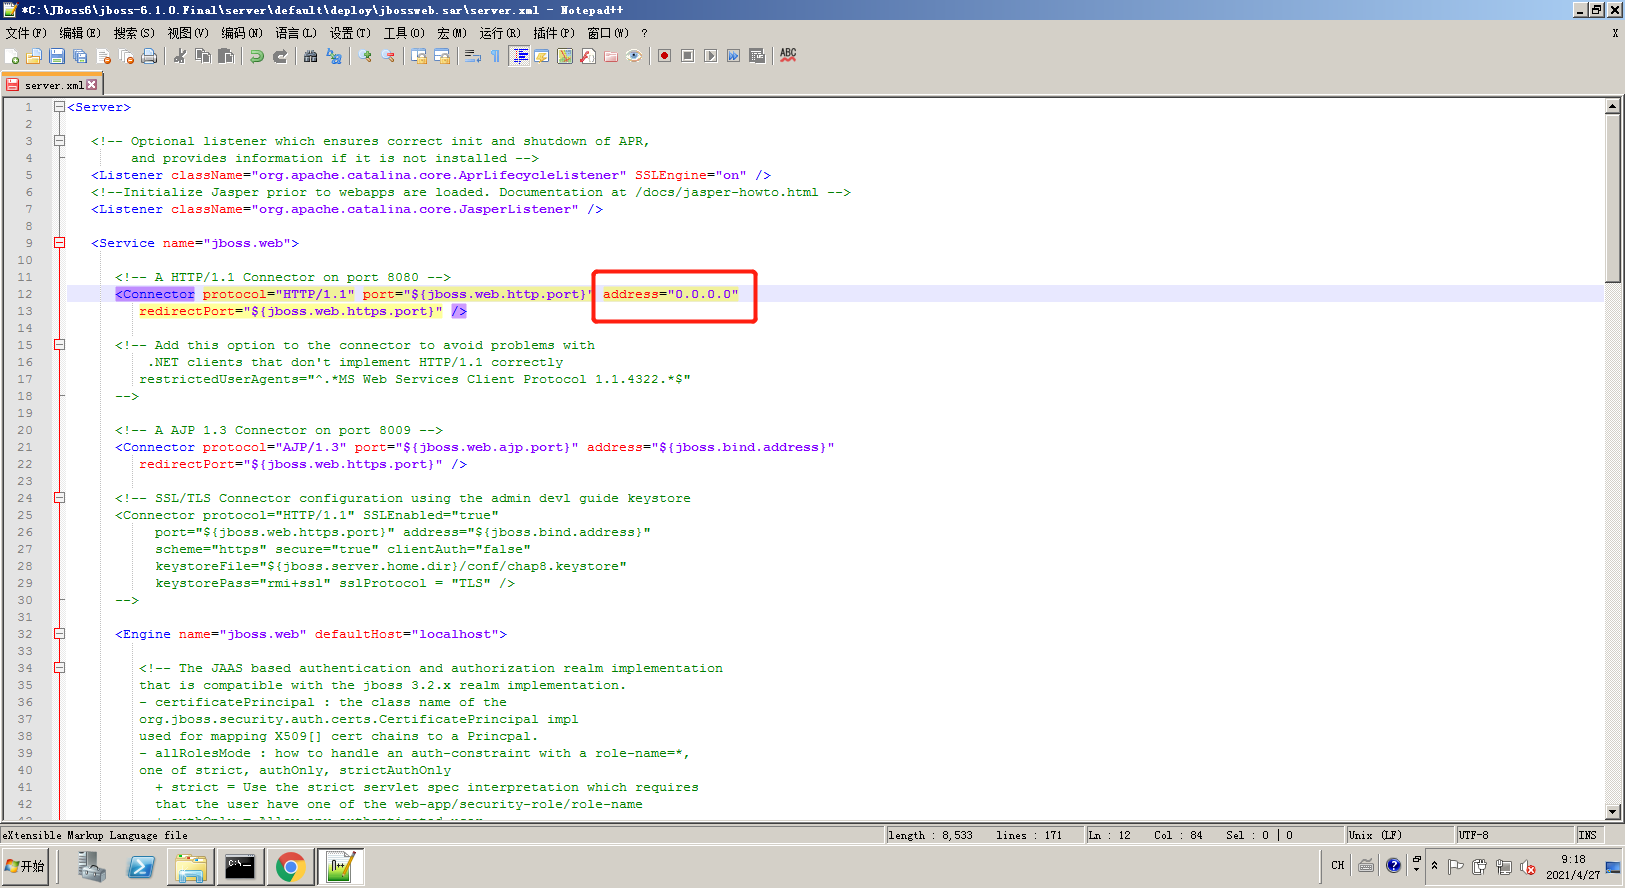Screen dimensions: 1625x888
Task: Toggle Show All Characters paragraph icon
Action: [x=496, y=56]
